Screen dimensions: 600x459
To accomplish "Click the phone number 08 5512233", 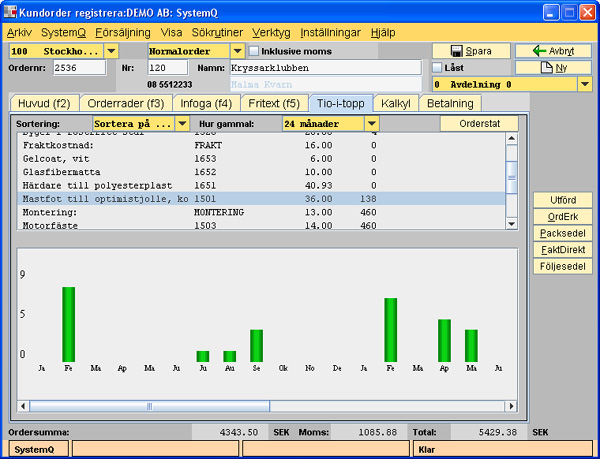I will (x=170, y=85).
